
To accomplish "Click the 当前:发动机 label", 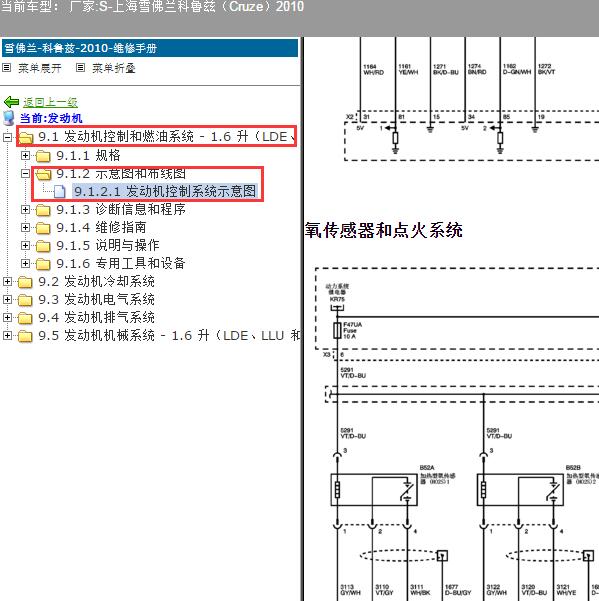I will pyautogui.click(x=51, y=118).
